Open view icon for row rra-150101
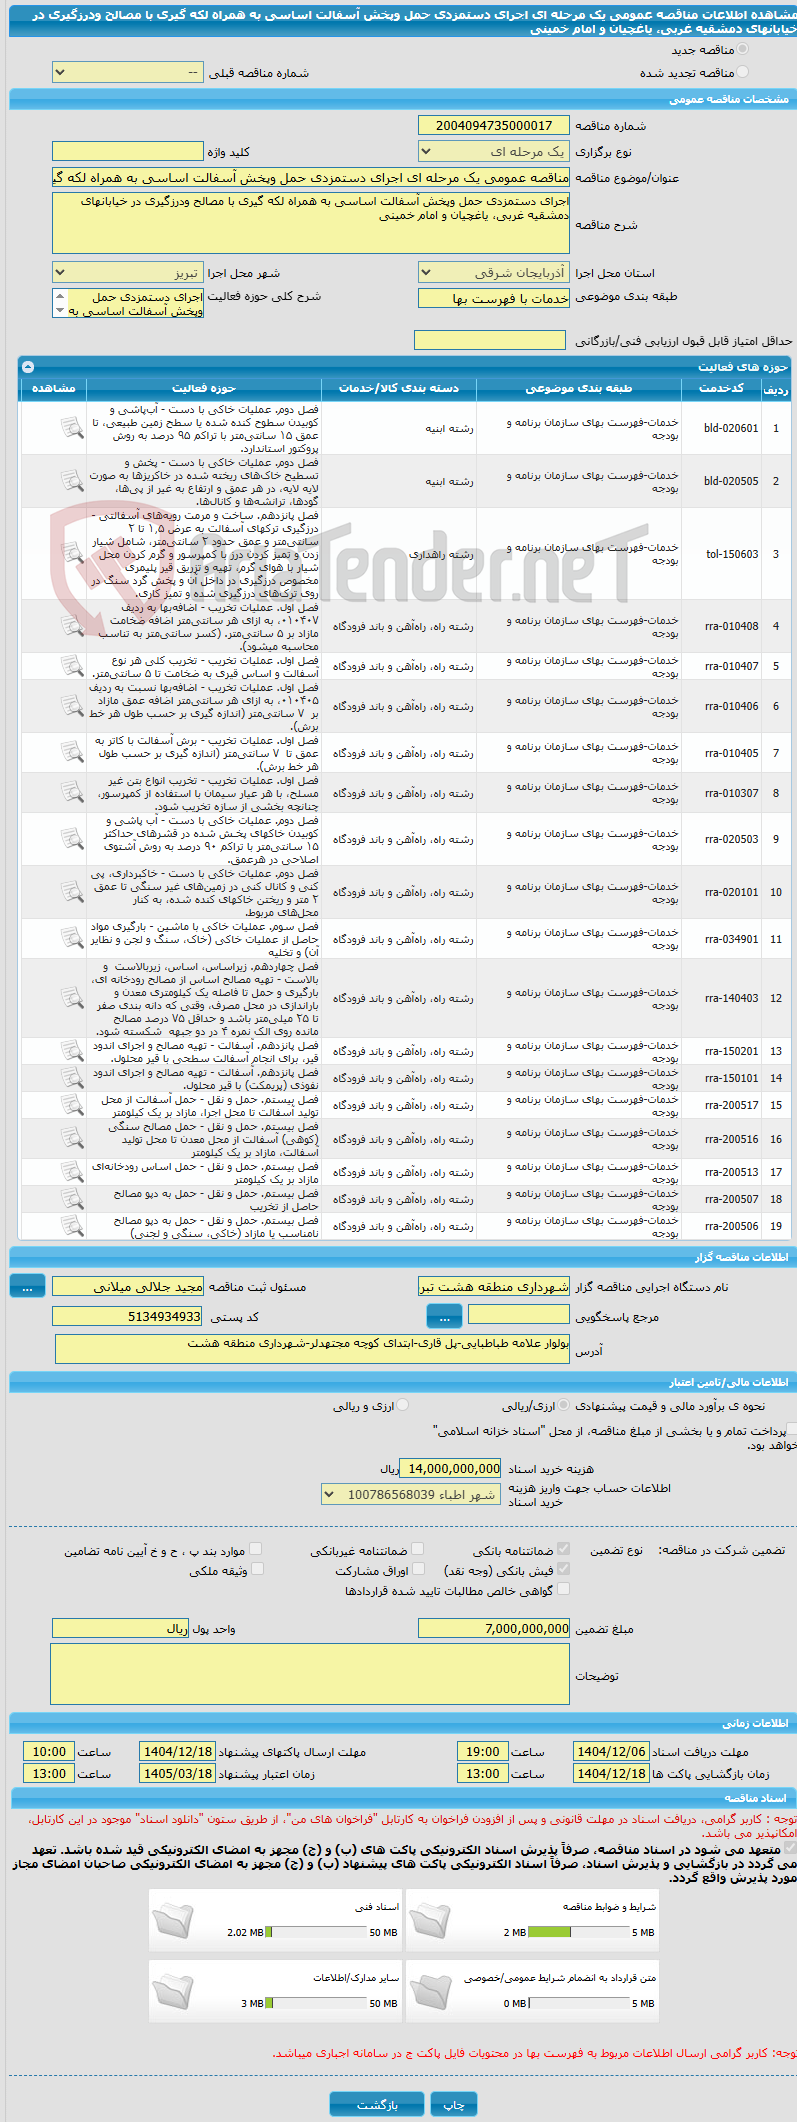The width and height of the screenshot is (797, 2122). 71,1078
